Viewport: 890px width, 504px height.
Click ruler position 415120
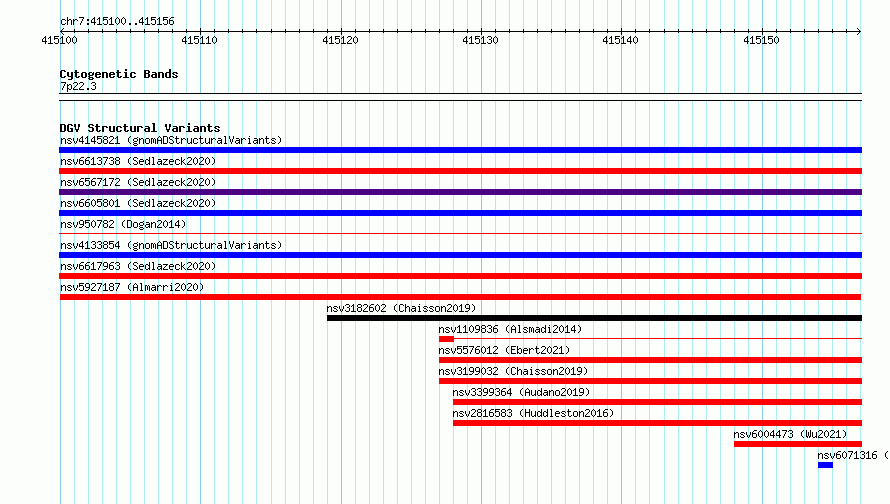coord(340,40)
